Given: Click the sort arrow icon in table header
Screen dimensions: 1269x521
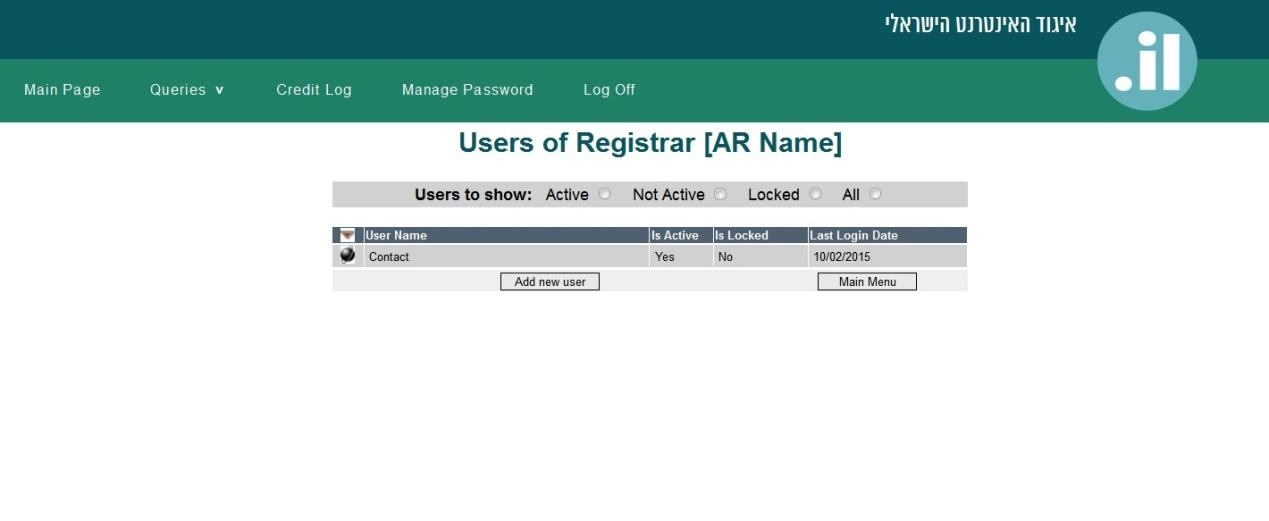Looking at the screenshot, I should [x=347, y=235].
